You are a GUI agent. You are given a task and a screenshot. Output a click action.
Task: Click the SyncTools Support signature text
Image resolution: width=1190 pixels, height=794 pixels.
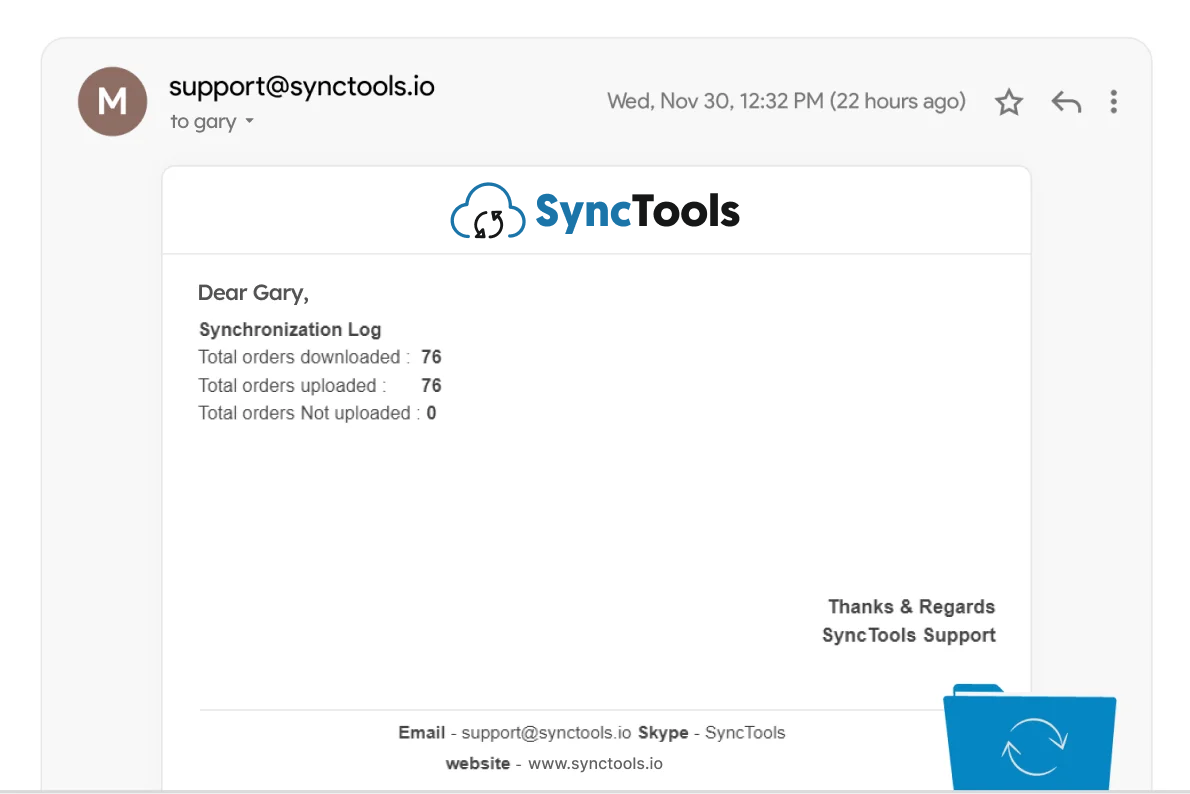point(908,635)
